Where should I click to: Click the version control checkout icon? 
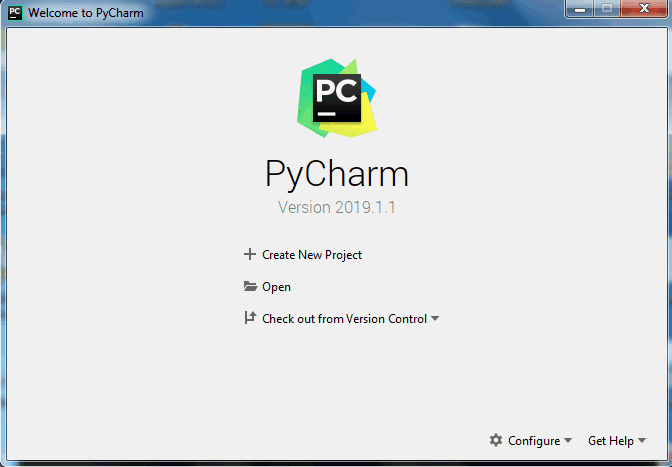click(x=250, y=318)
